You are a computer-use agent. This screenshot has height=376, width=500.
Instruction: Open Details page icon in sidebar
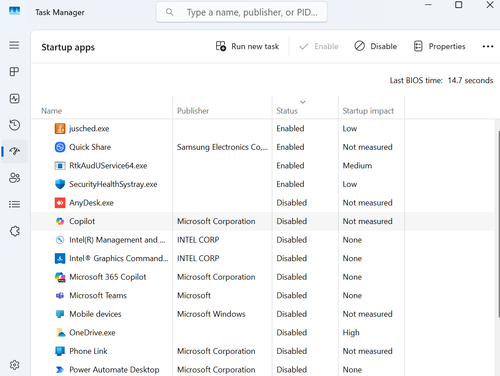click(x=14, y=204)
